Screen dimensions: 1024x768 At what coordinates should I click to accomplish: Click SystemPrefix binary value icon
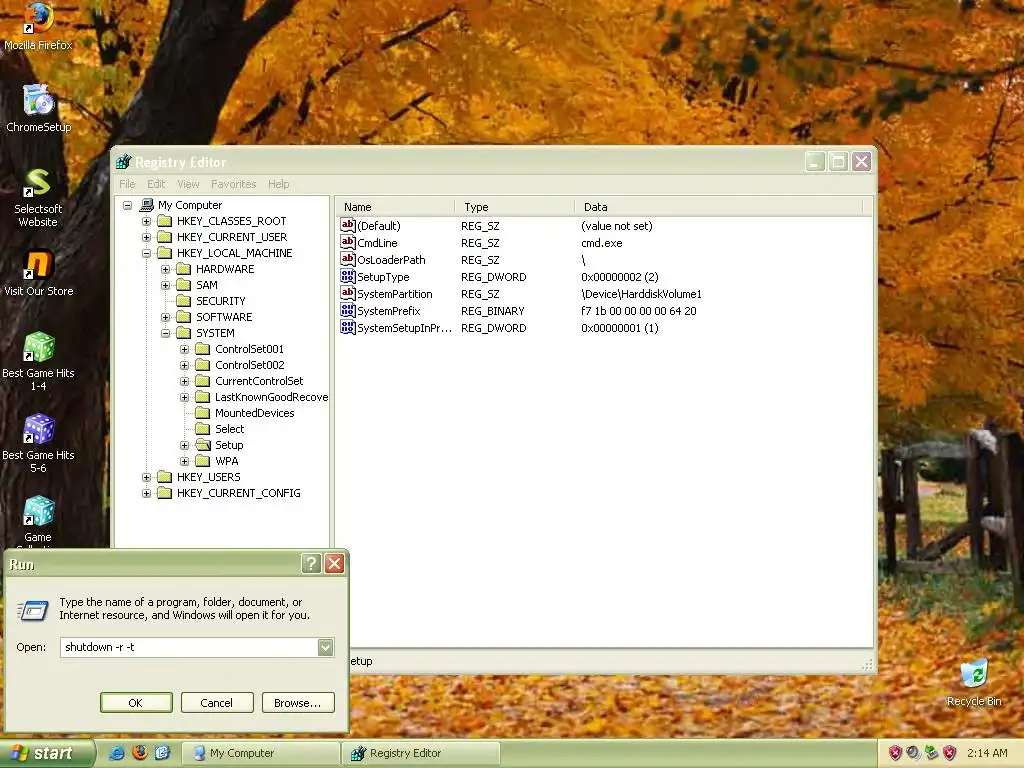[x=347, y=310]
